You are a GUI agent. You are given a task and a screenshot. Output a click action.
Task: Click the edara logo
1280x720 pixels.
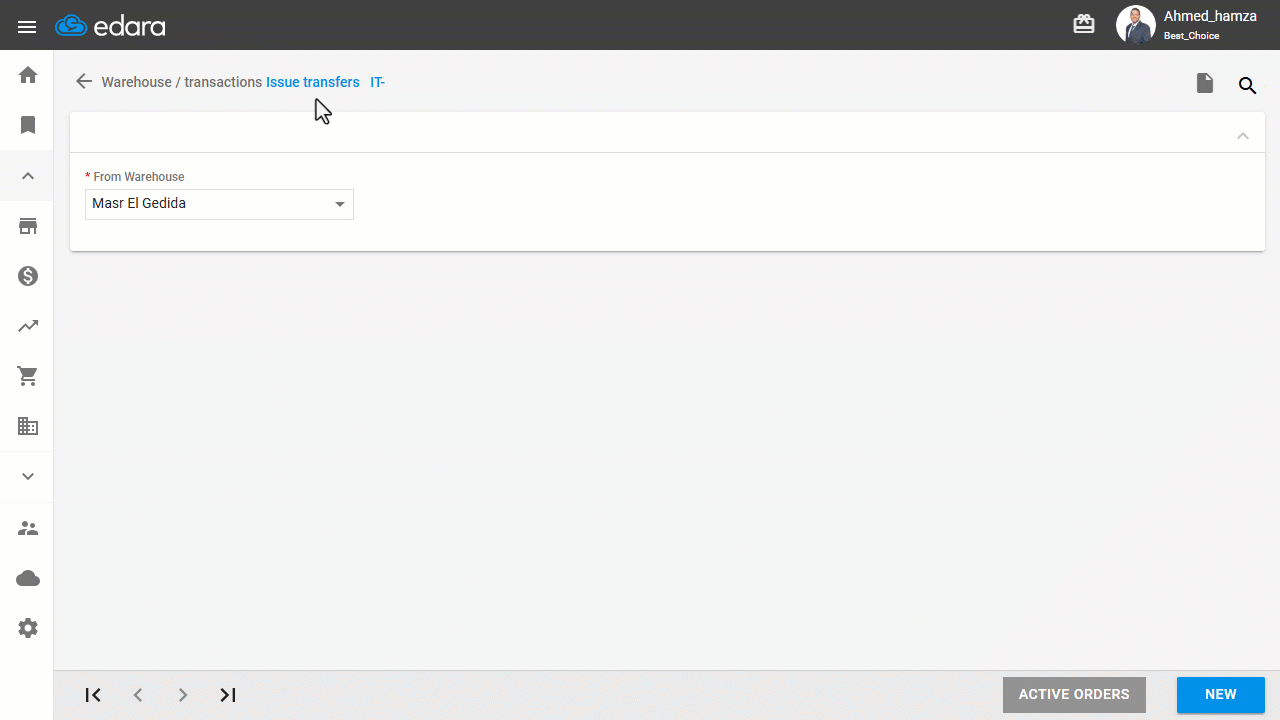110,26
